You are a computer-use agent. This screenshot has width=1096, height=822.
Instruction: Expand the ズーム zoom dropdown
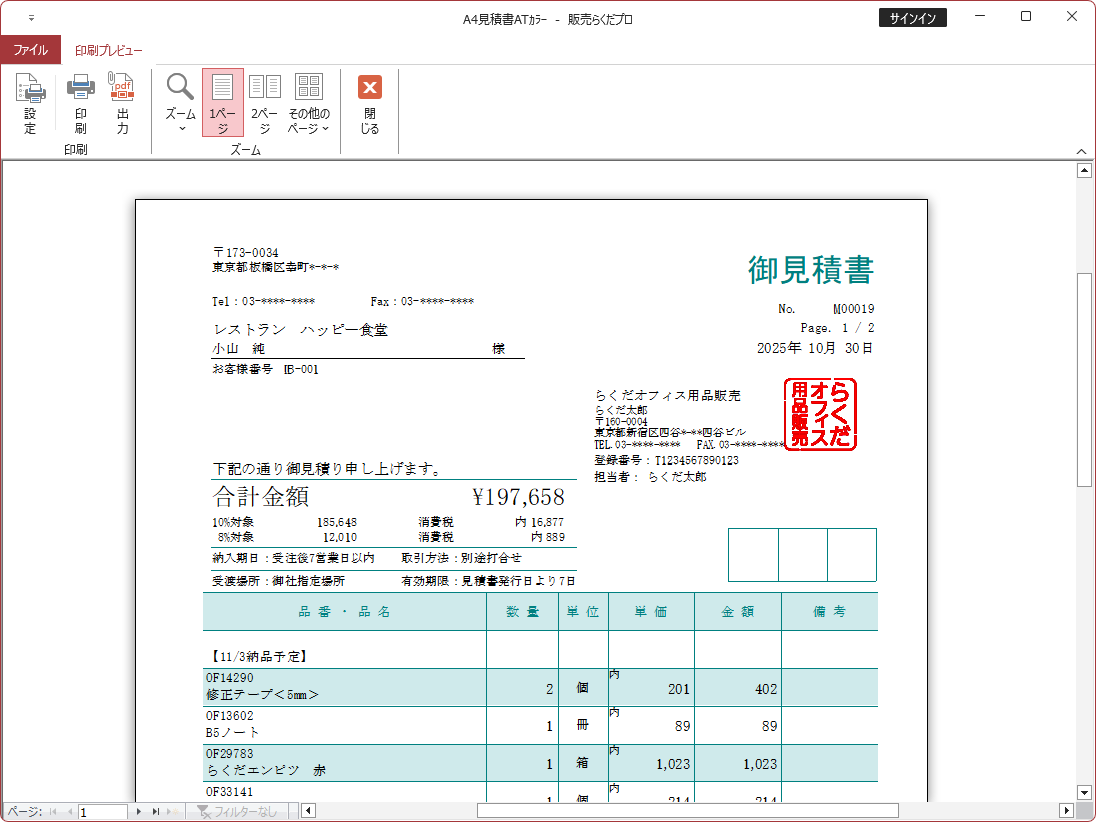pyautogui.click(x=181, y=103)
